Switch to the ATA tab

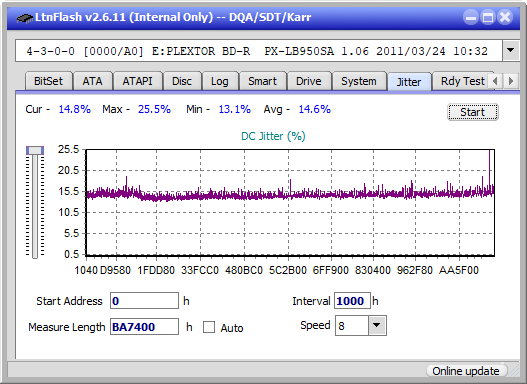pos(92,81)
